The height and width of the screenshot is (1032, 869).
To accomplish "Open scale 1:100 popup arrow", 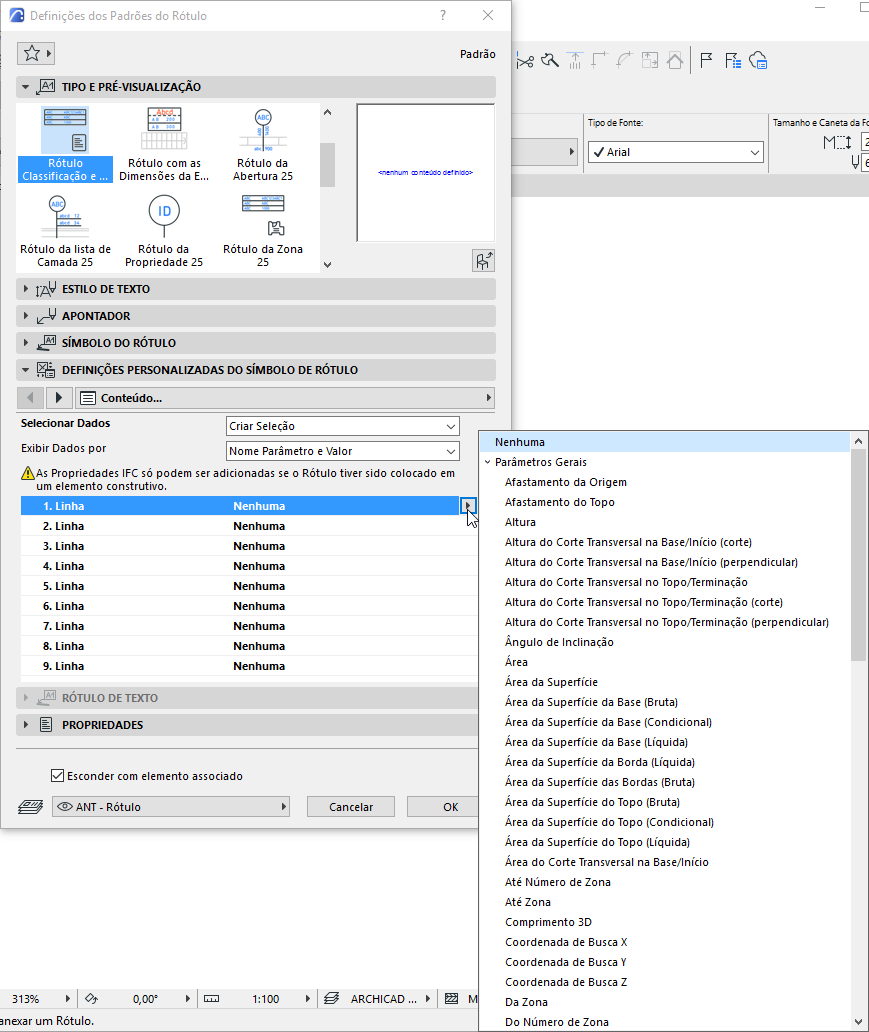I will click(x=307, y=998).
